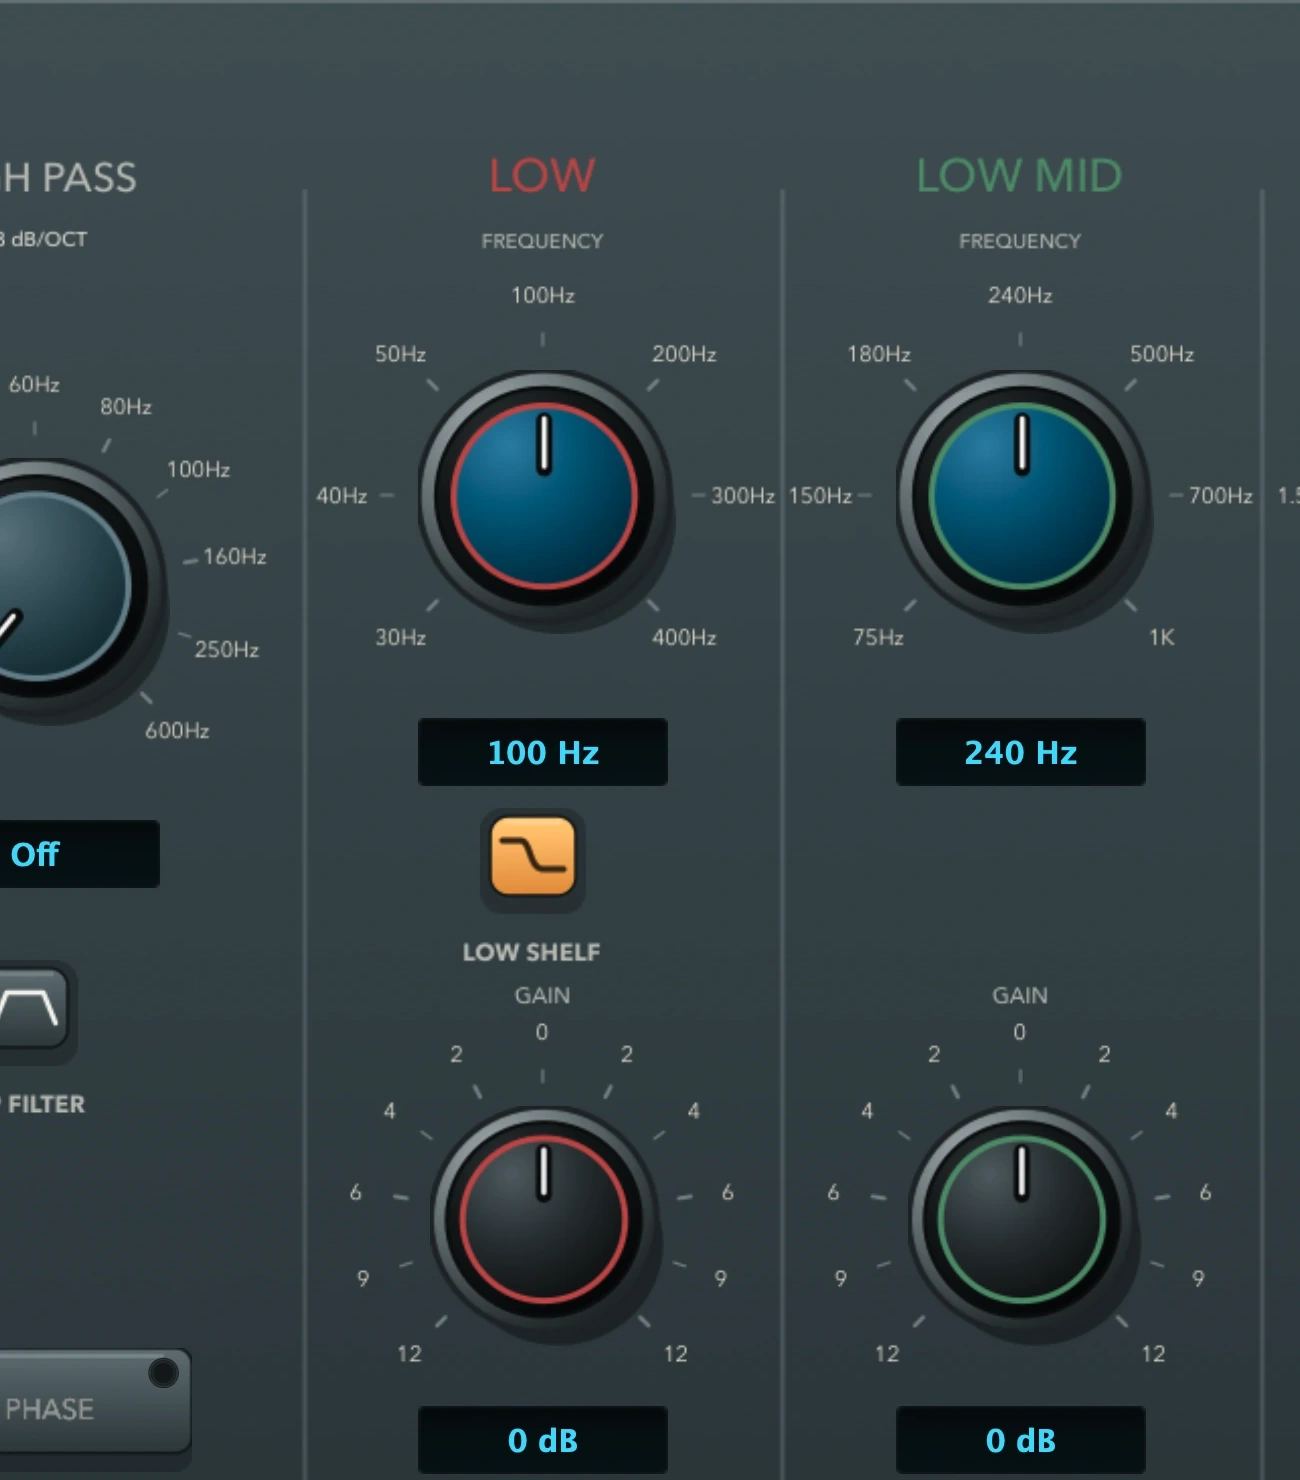Click the 500Hz mark on Low Mid knob
1300x1480 pixels.
point(1162,354)
